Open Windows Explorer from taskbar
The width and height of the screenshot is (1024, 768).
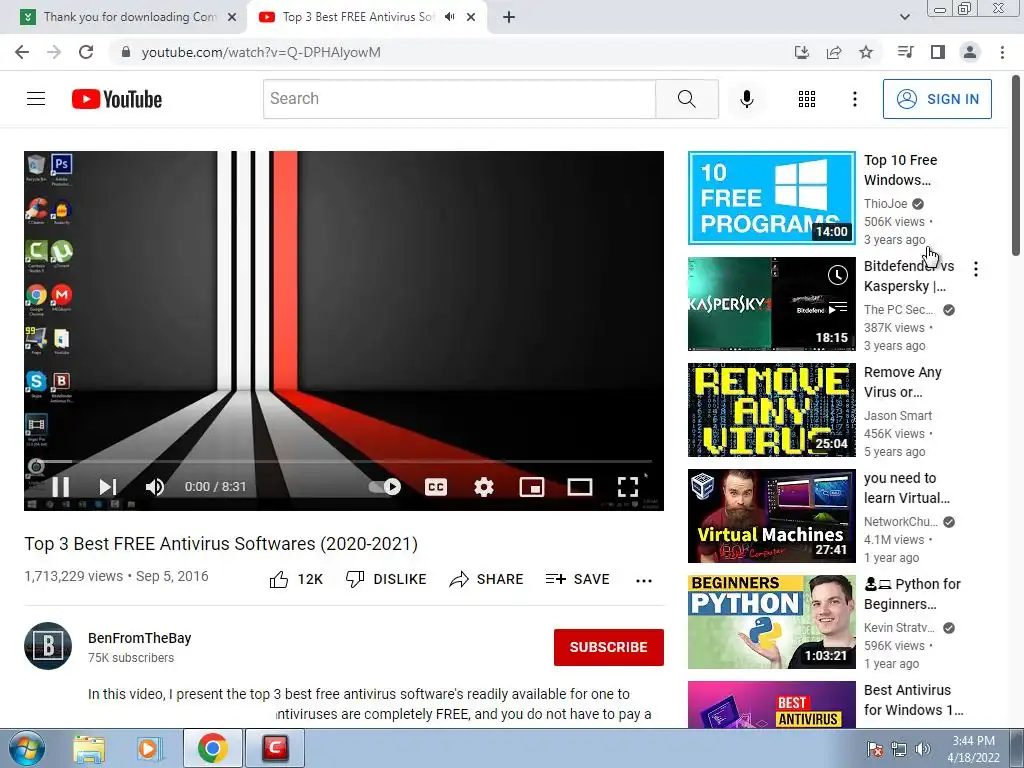click(x=89, y=749)
